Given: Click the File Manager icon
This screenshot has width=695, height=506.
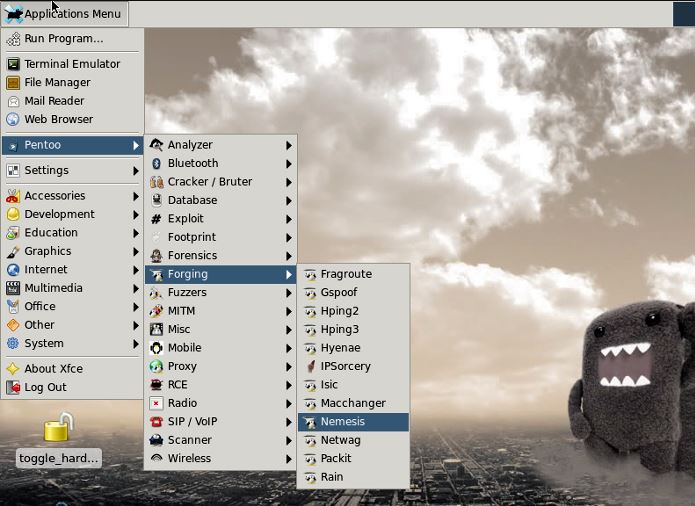Looking at the screenshot, I should (x=13, y=83).
